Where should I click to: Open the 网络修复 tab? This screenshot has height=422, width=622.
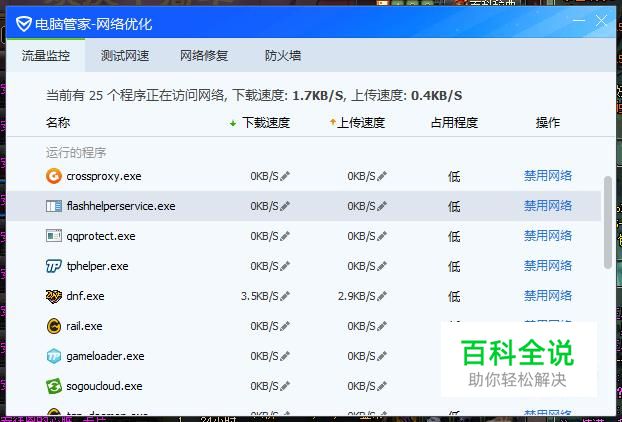pyautogui.click(x=204, y=56)
